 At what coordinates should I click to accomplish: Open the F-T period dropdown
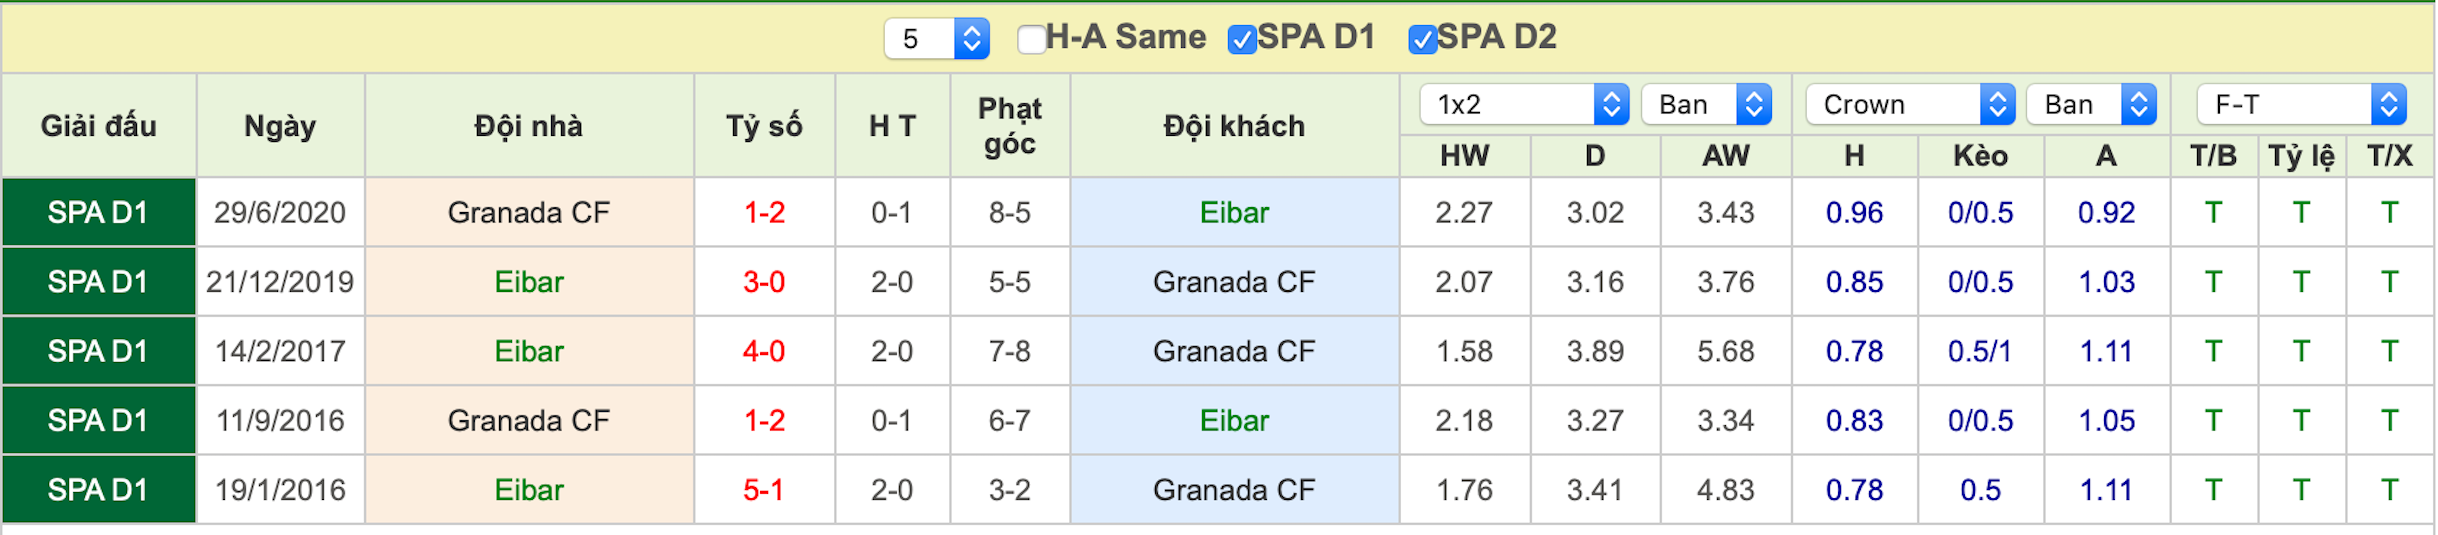point(2301,104)
